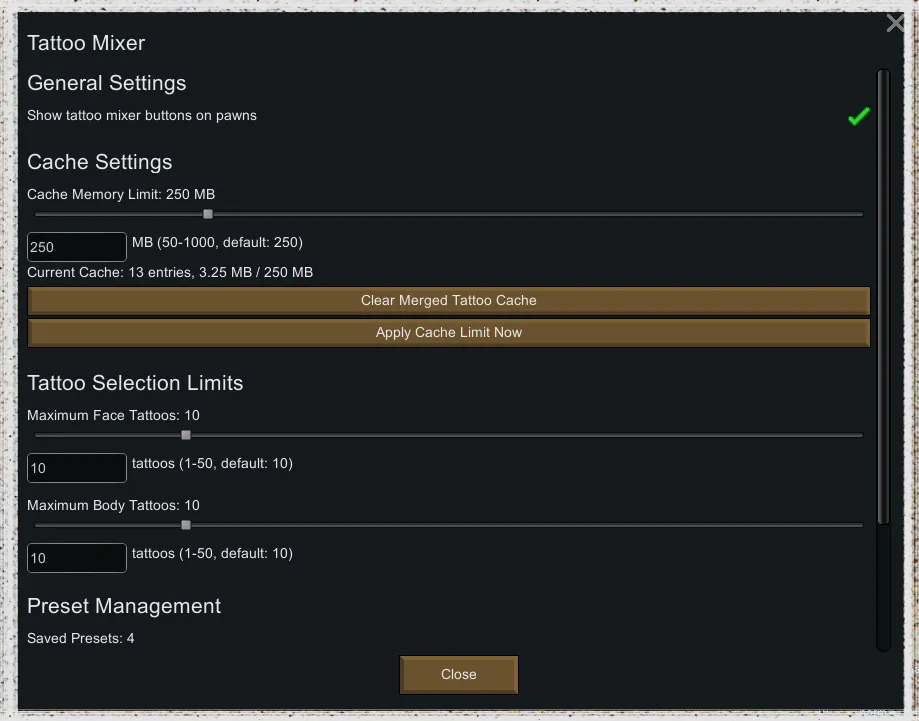The height and width of the screenshot is (721, 919).
Task: Click the scrollbar track below the thumb
Action: pos(883,590)
